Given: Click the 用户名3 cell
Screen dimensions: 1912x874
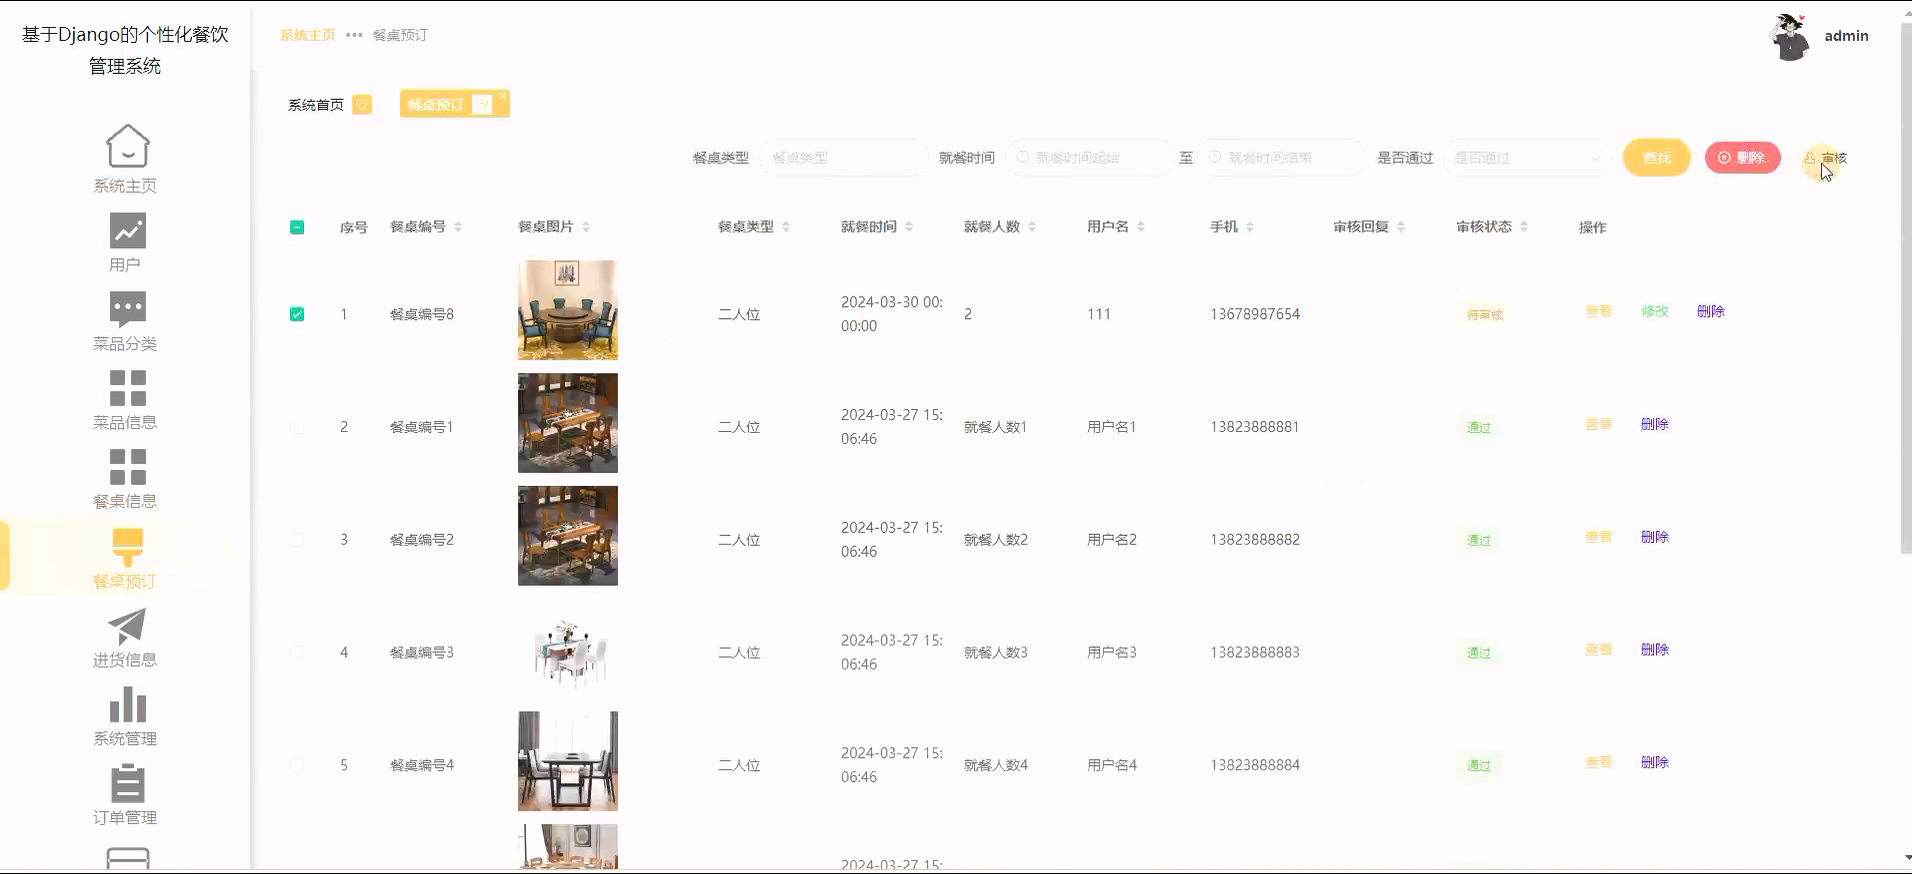Looking at the screenshot, I should [x=1112, y=653].
